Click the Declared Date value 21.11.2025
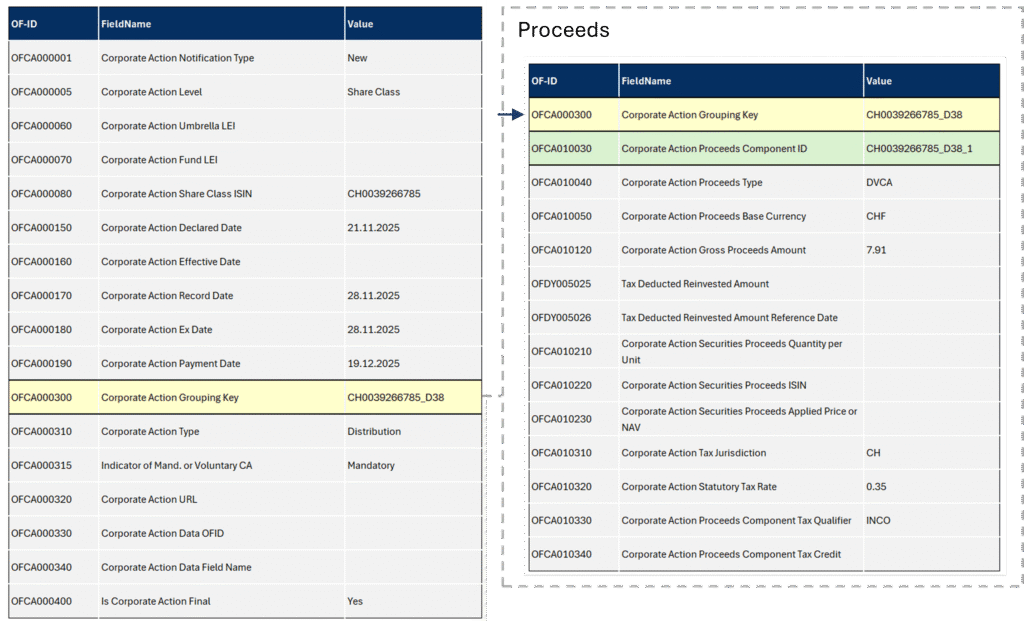Viewport: 1024px width, 621px height. click(373, 228)
